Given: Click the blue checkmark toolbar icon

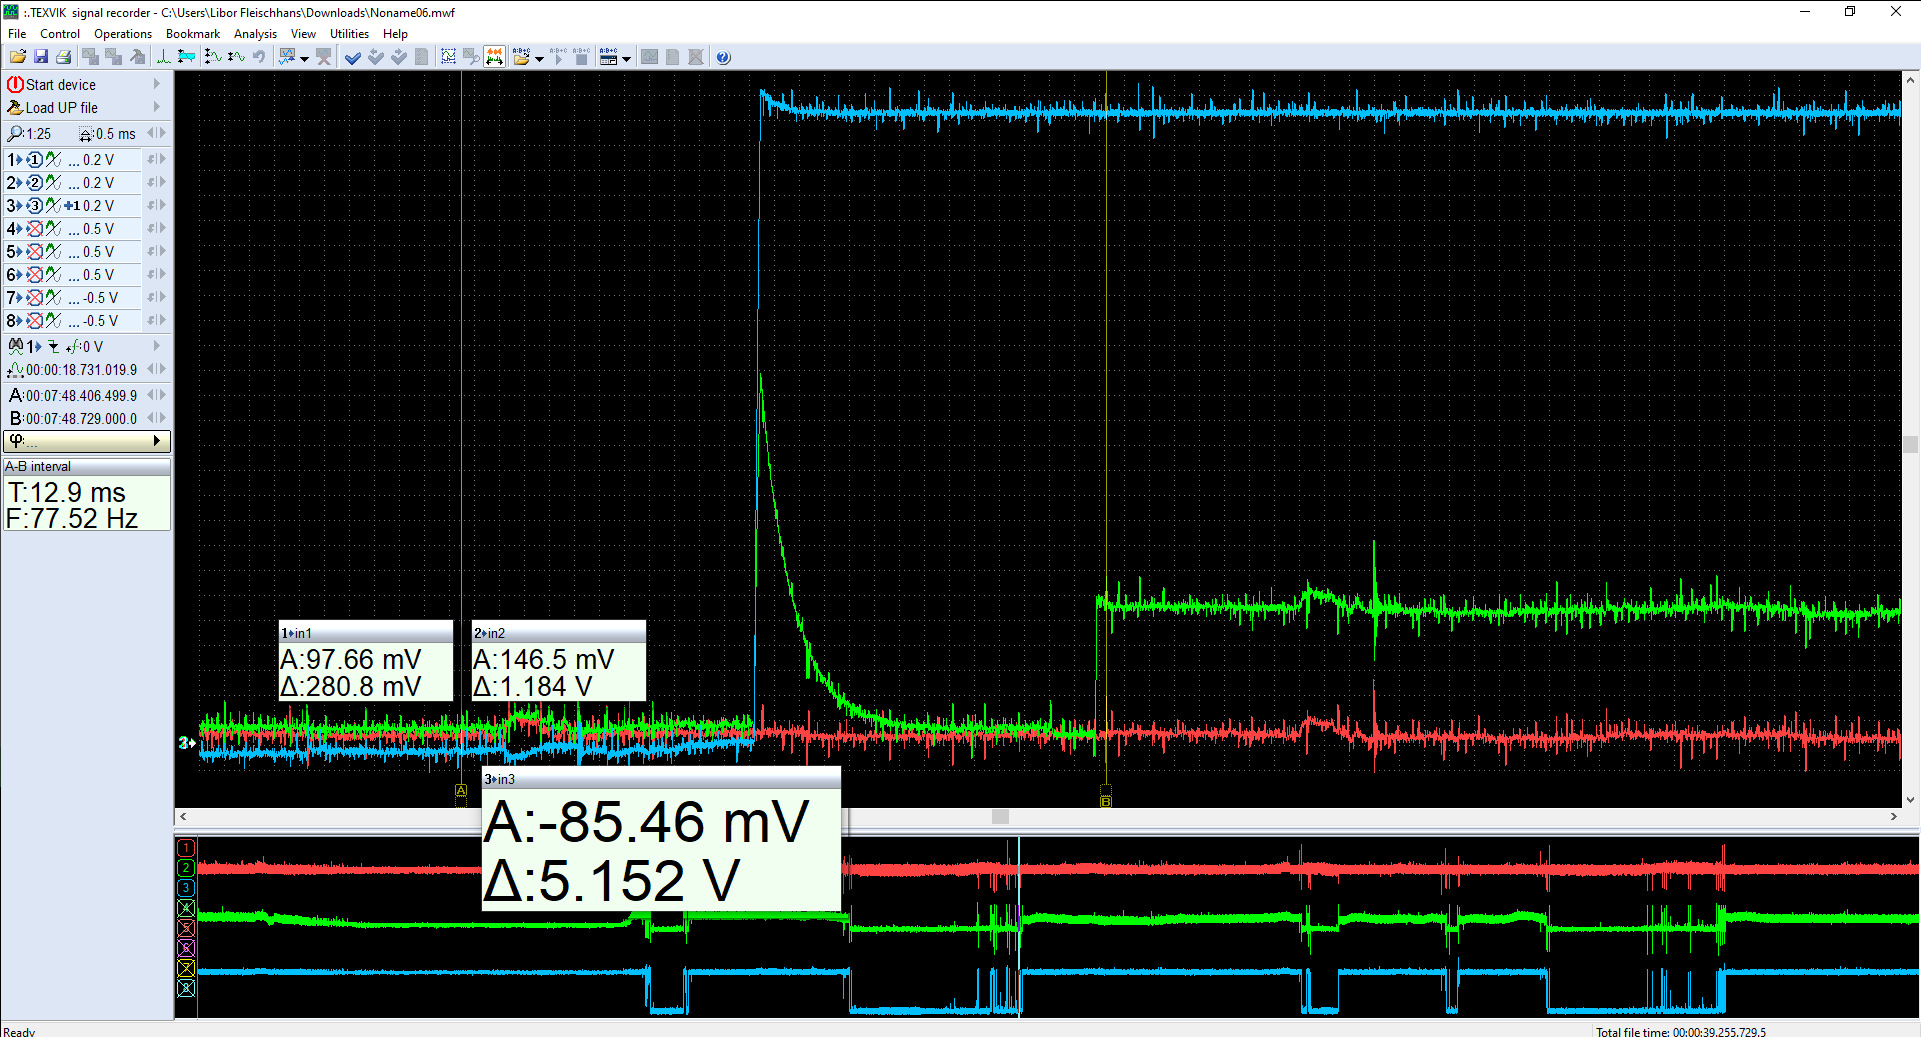Looking at the screenshot, I should click(x=352, y=57).
